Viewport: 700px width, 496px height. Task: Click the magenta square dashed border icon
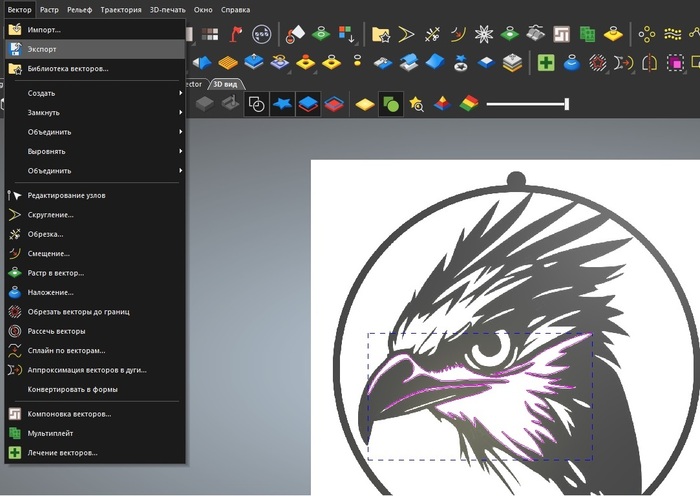[x=675, y=63]
